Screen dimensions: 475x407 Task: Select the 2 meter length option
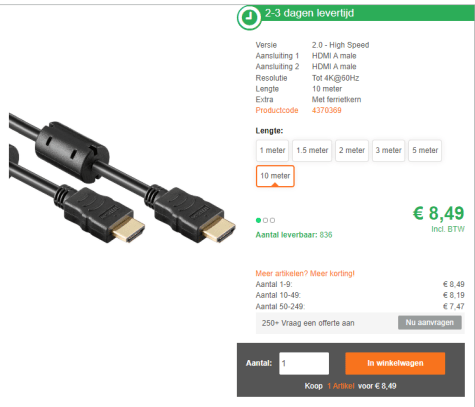point(352,151)
